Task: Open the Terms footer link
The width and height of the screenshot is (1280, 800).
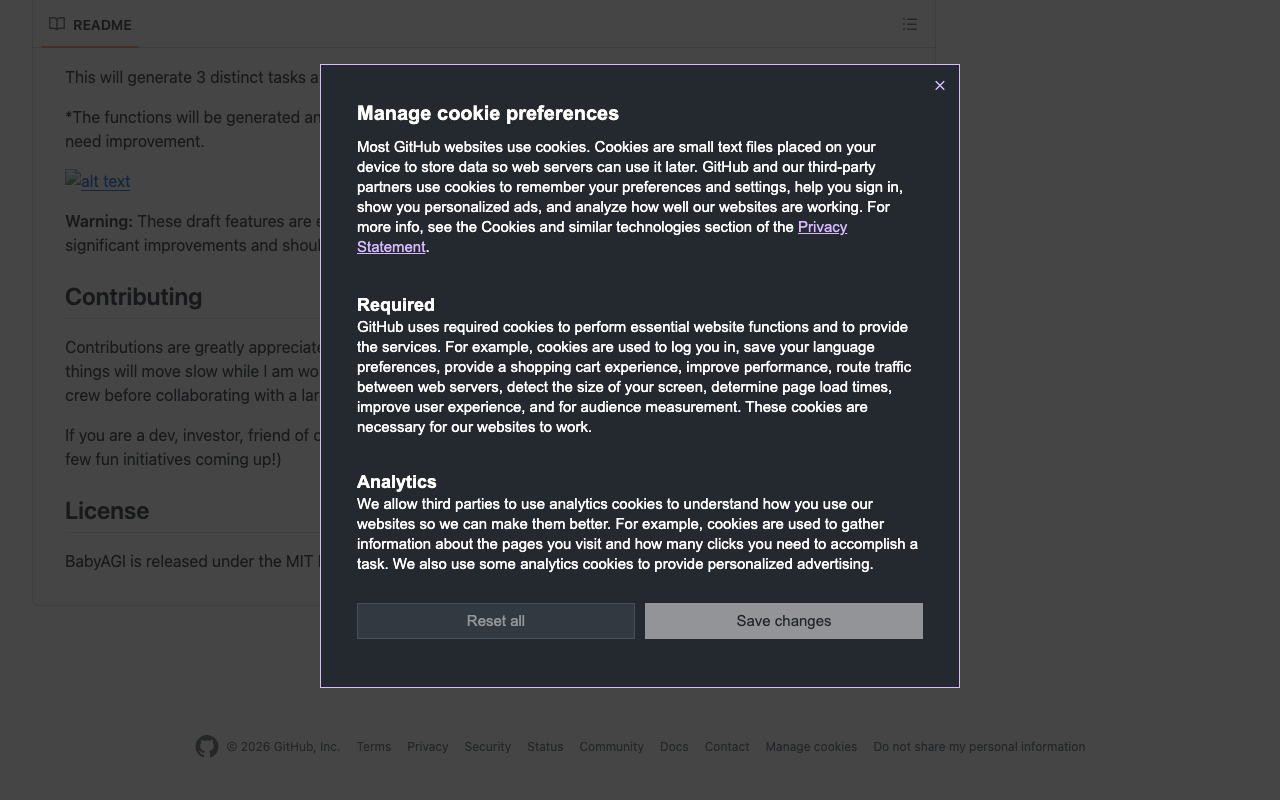Action: 374,747
